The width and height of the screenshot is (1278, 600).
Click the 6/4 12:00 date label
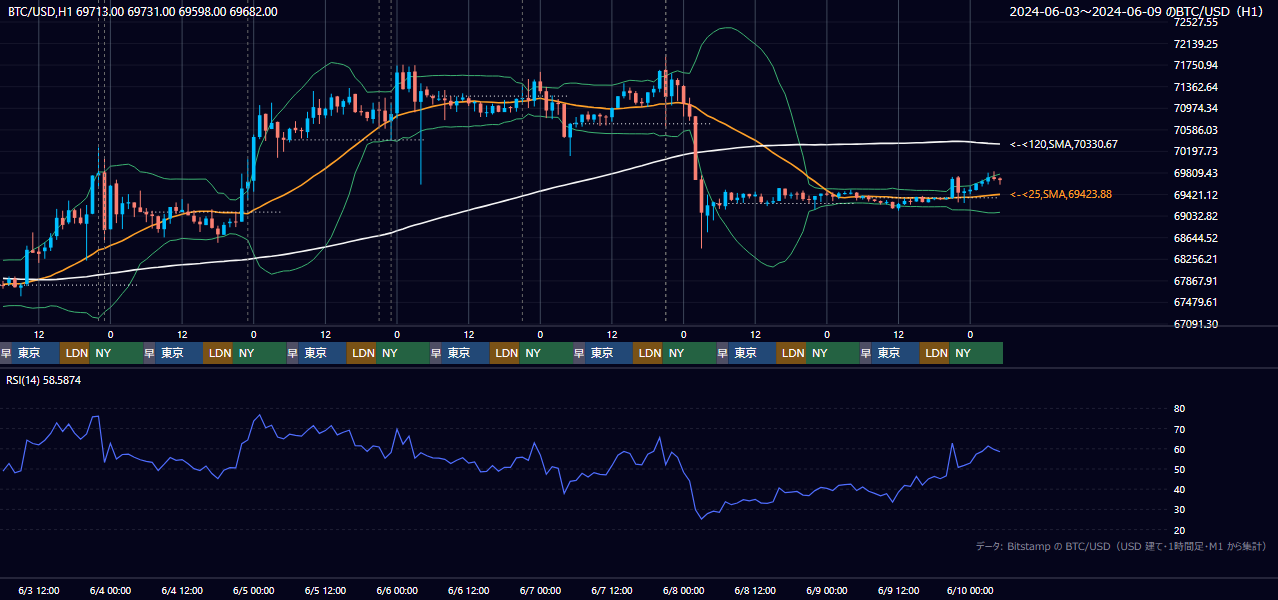pyautogui.click(x=182, y=590)
